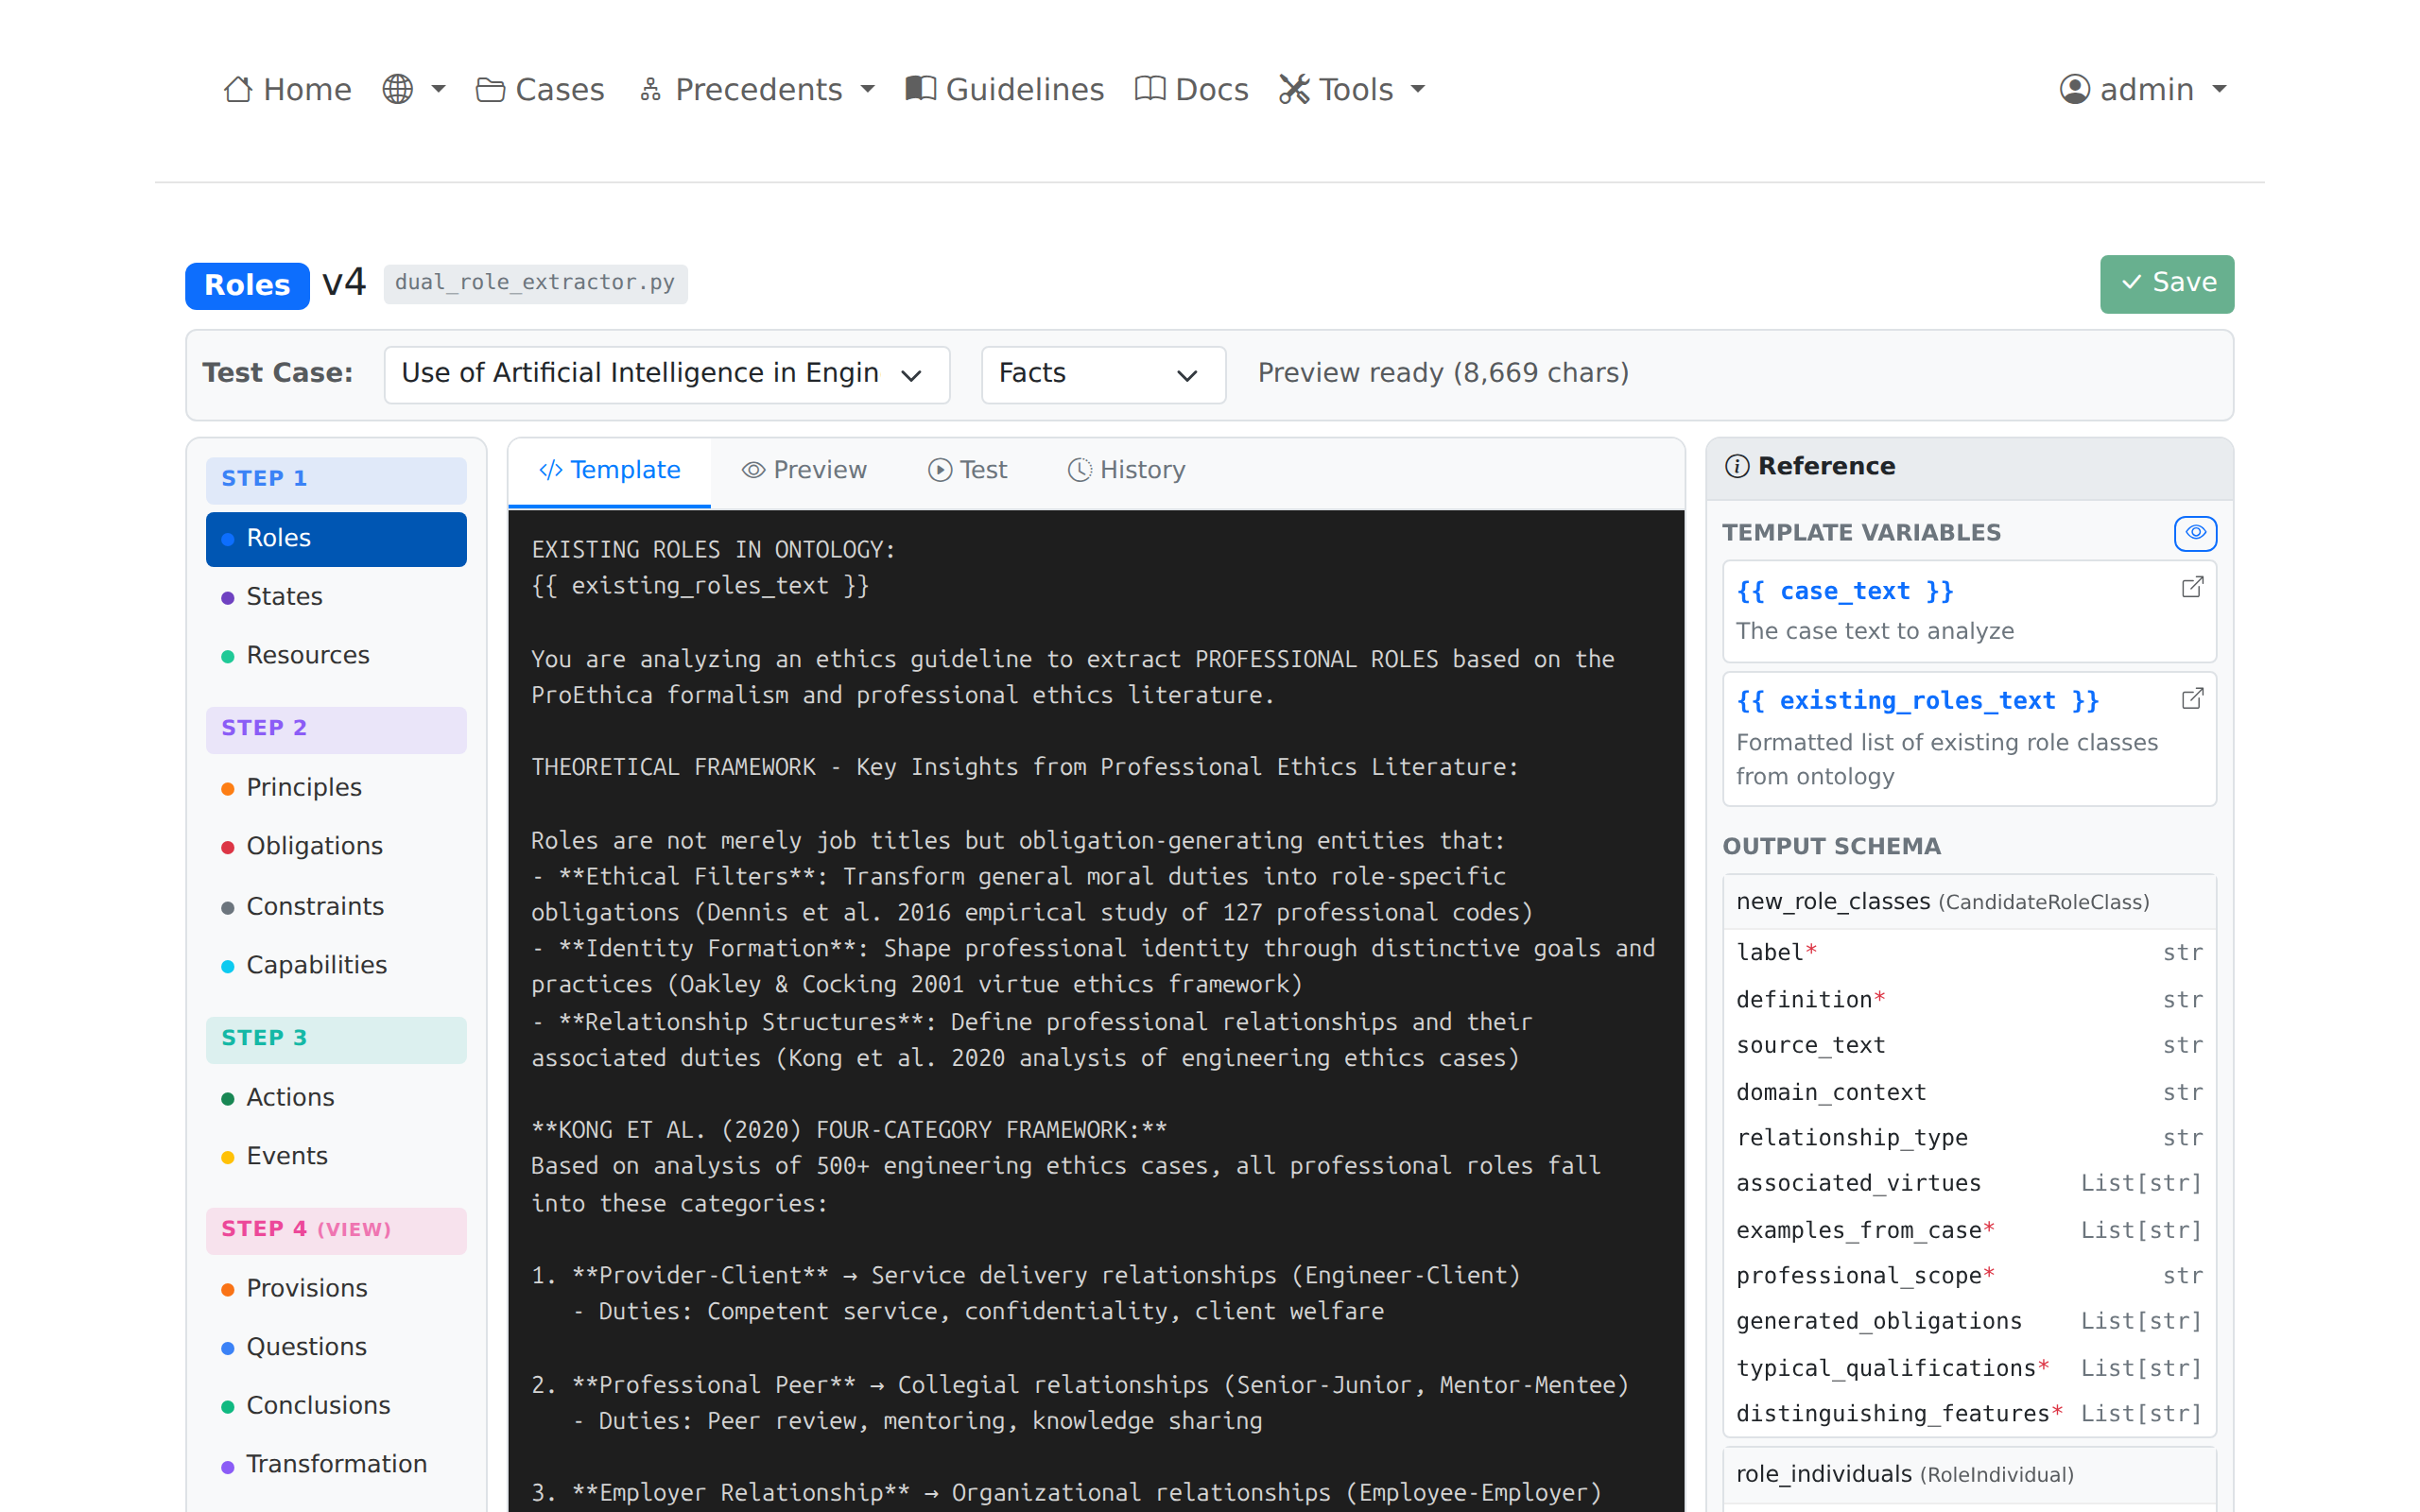Open the globe domain menu icon

(397, 89)
